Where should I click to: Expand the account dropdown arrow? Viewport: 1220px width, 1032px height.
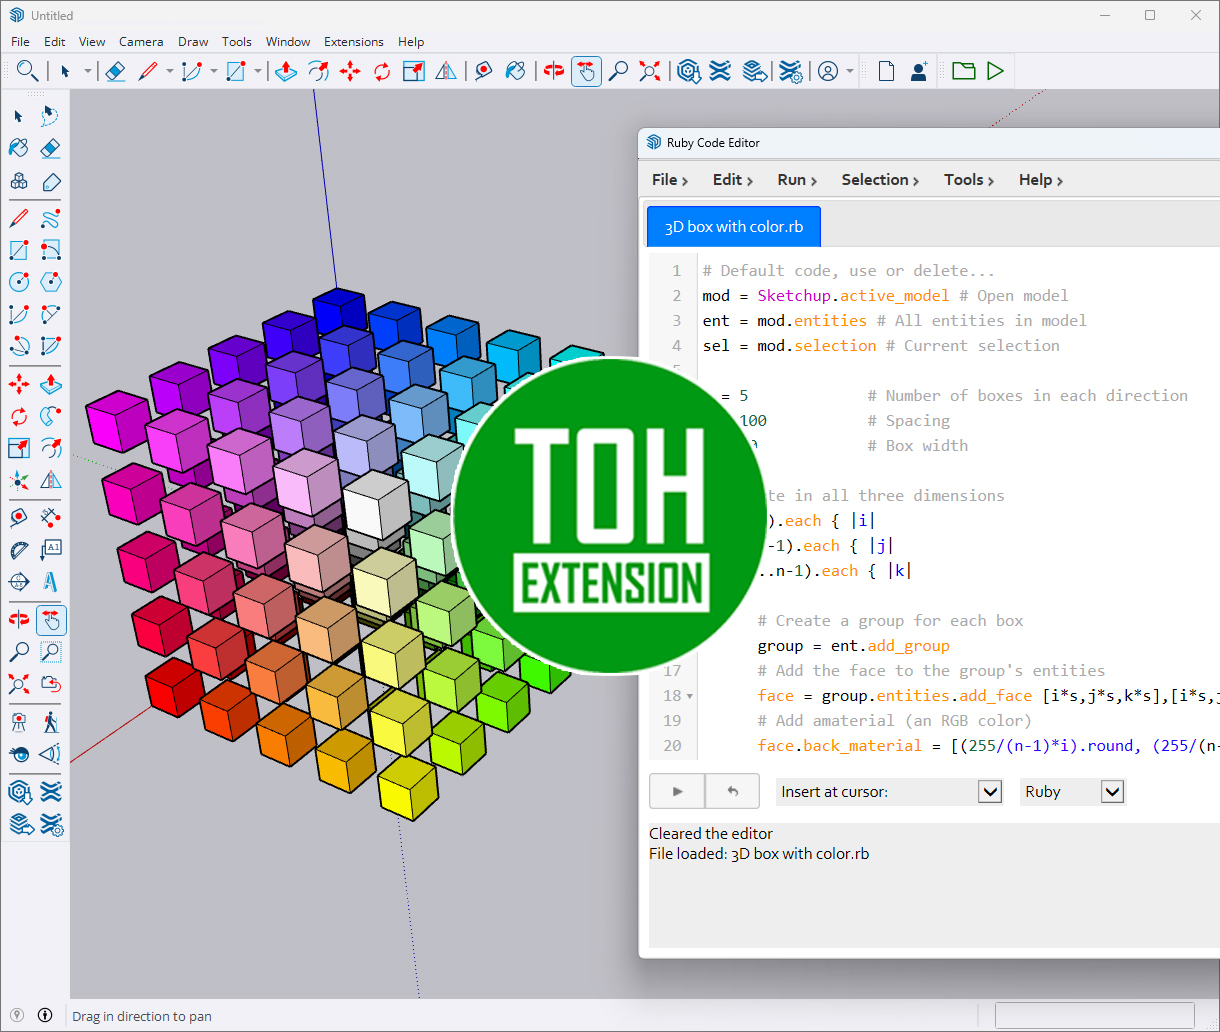tap(850, 71)
